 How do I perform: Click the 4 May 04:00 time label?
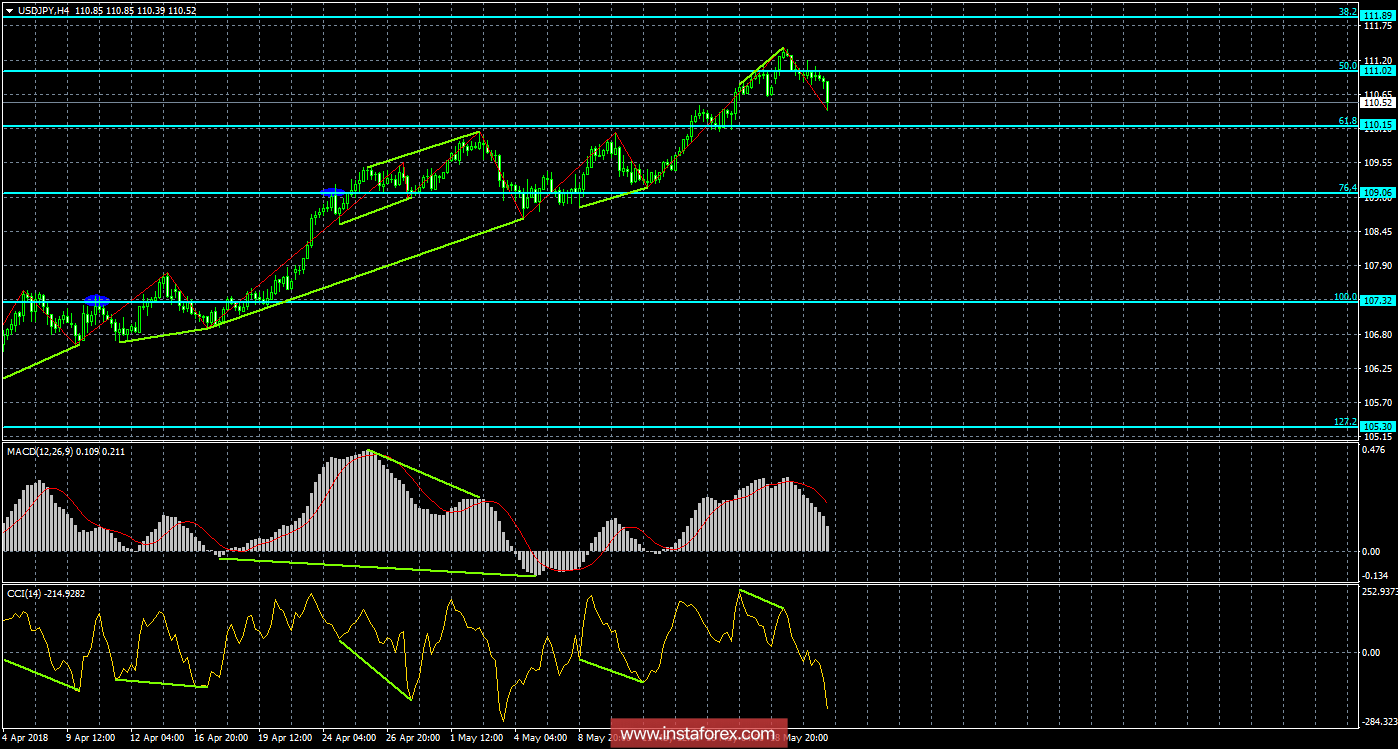[x=541, y=739]
